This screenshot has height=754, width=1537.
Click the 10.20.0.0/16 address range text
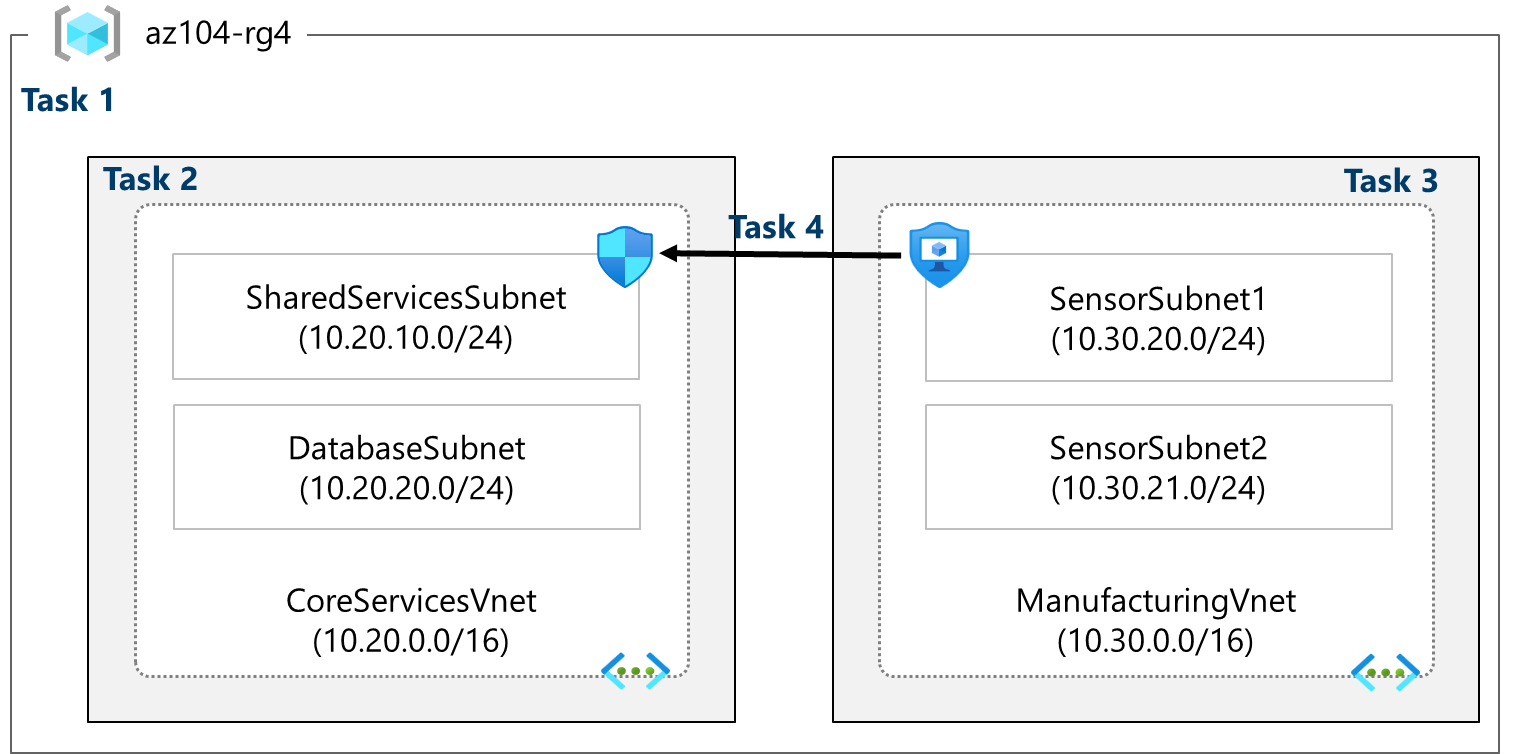(411, 640)
